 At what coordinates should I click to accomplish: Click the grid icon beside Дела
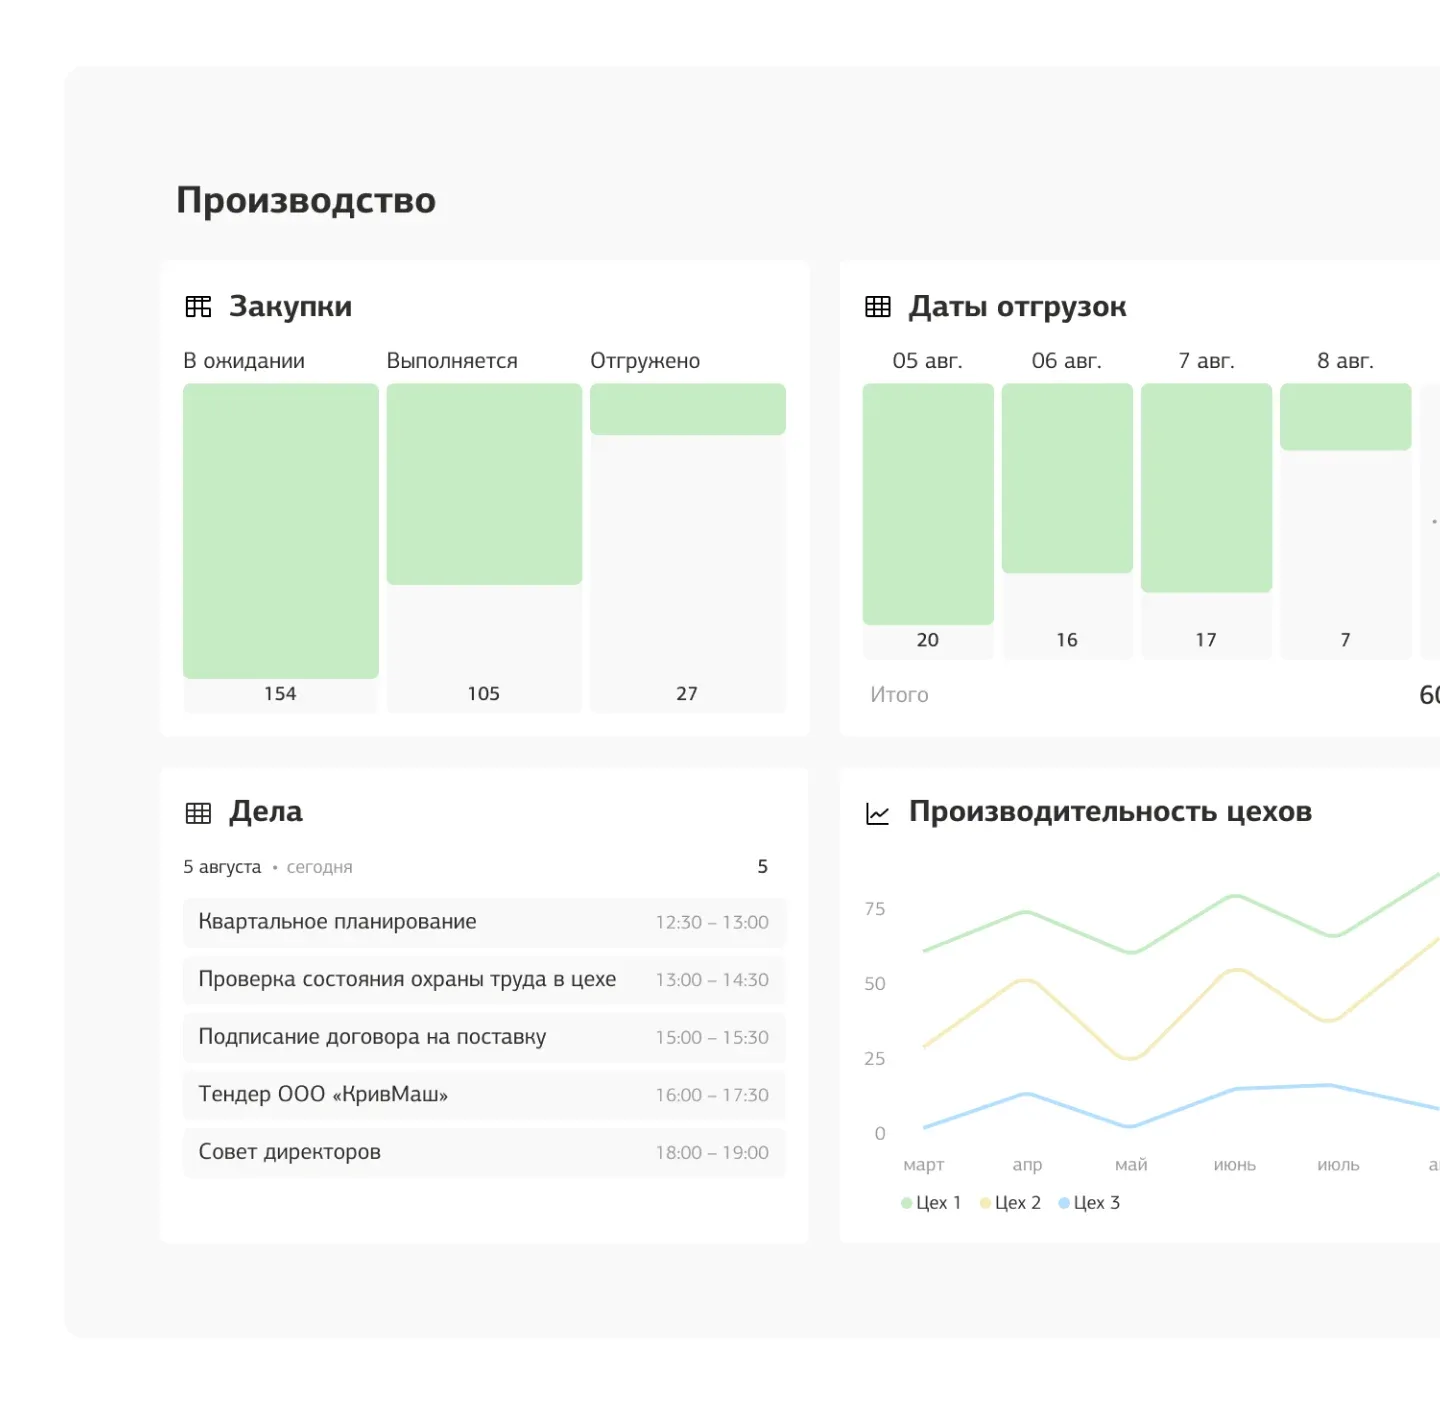pos(198,813)
